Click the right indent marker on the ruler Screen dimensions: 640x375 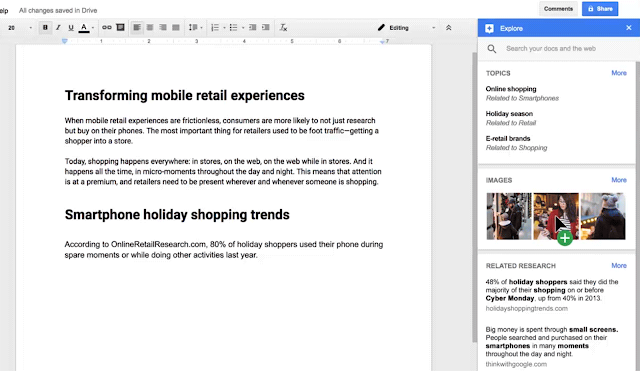pos(382,42)
